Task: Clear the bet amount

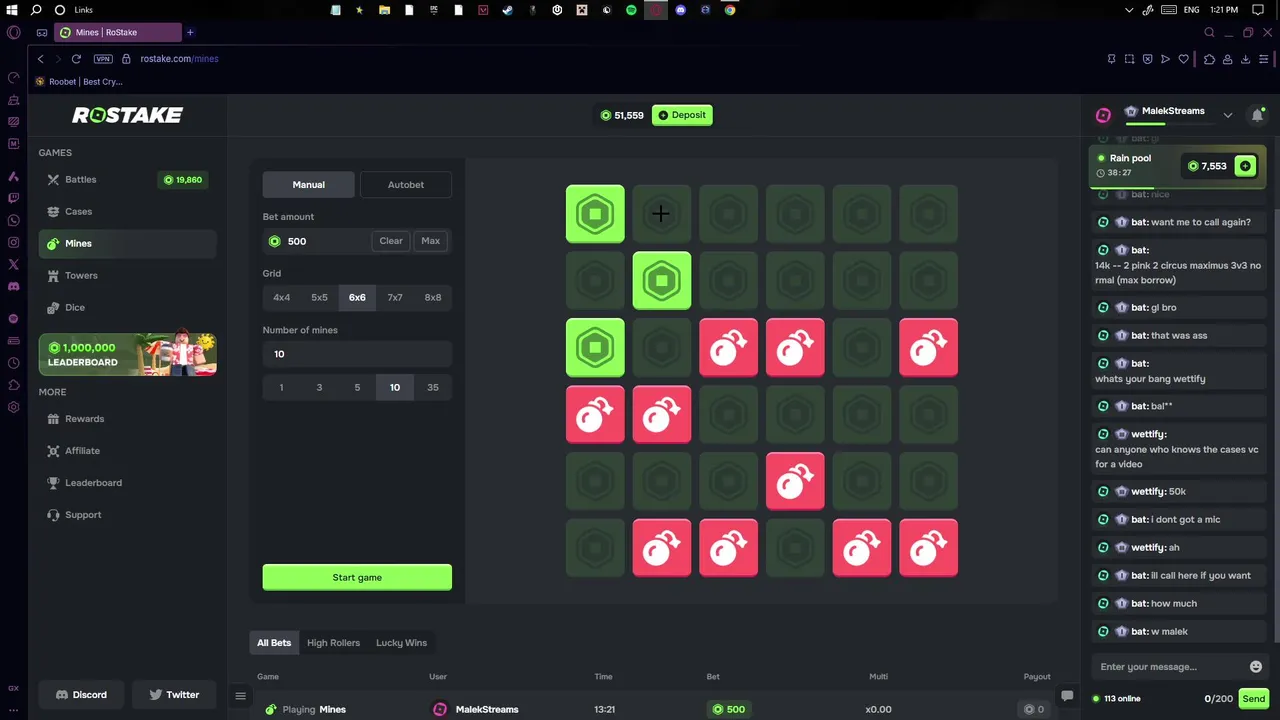Action: [391, 241]
